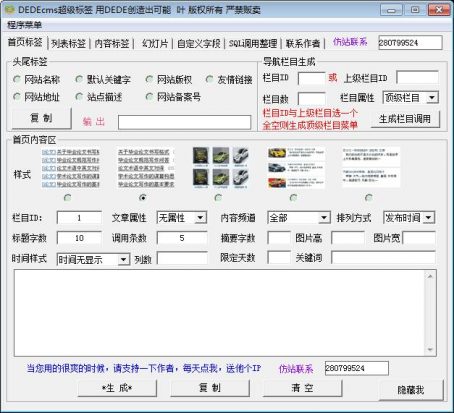Screen dimensions: 454x413
Task: Click the 栏目ID field in 导航栏目生成
Action: [311, 79]
